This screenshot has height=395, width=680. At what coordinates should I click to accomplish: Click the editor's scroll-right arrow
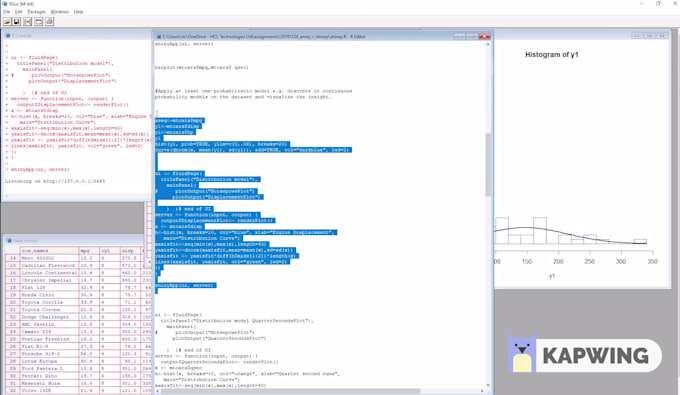(x=482, y=391)
